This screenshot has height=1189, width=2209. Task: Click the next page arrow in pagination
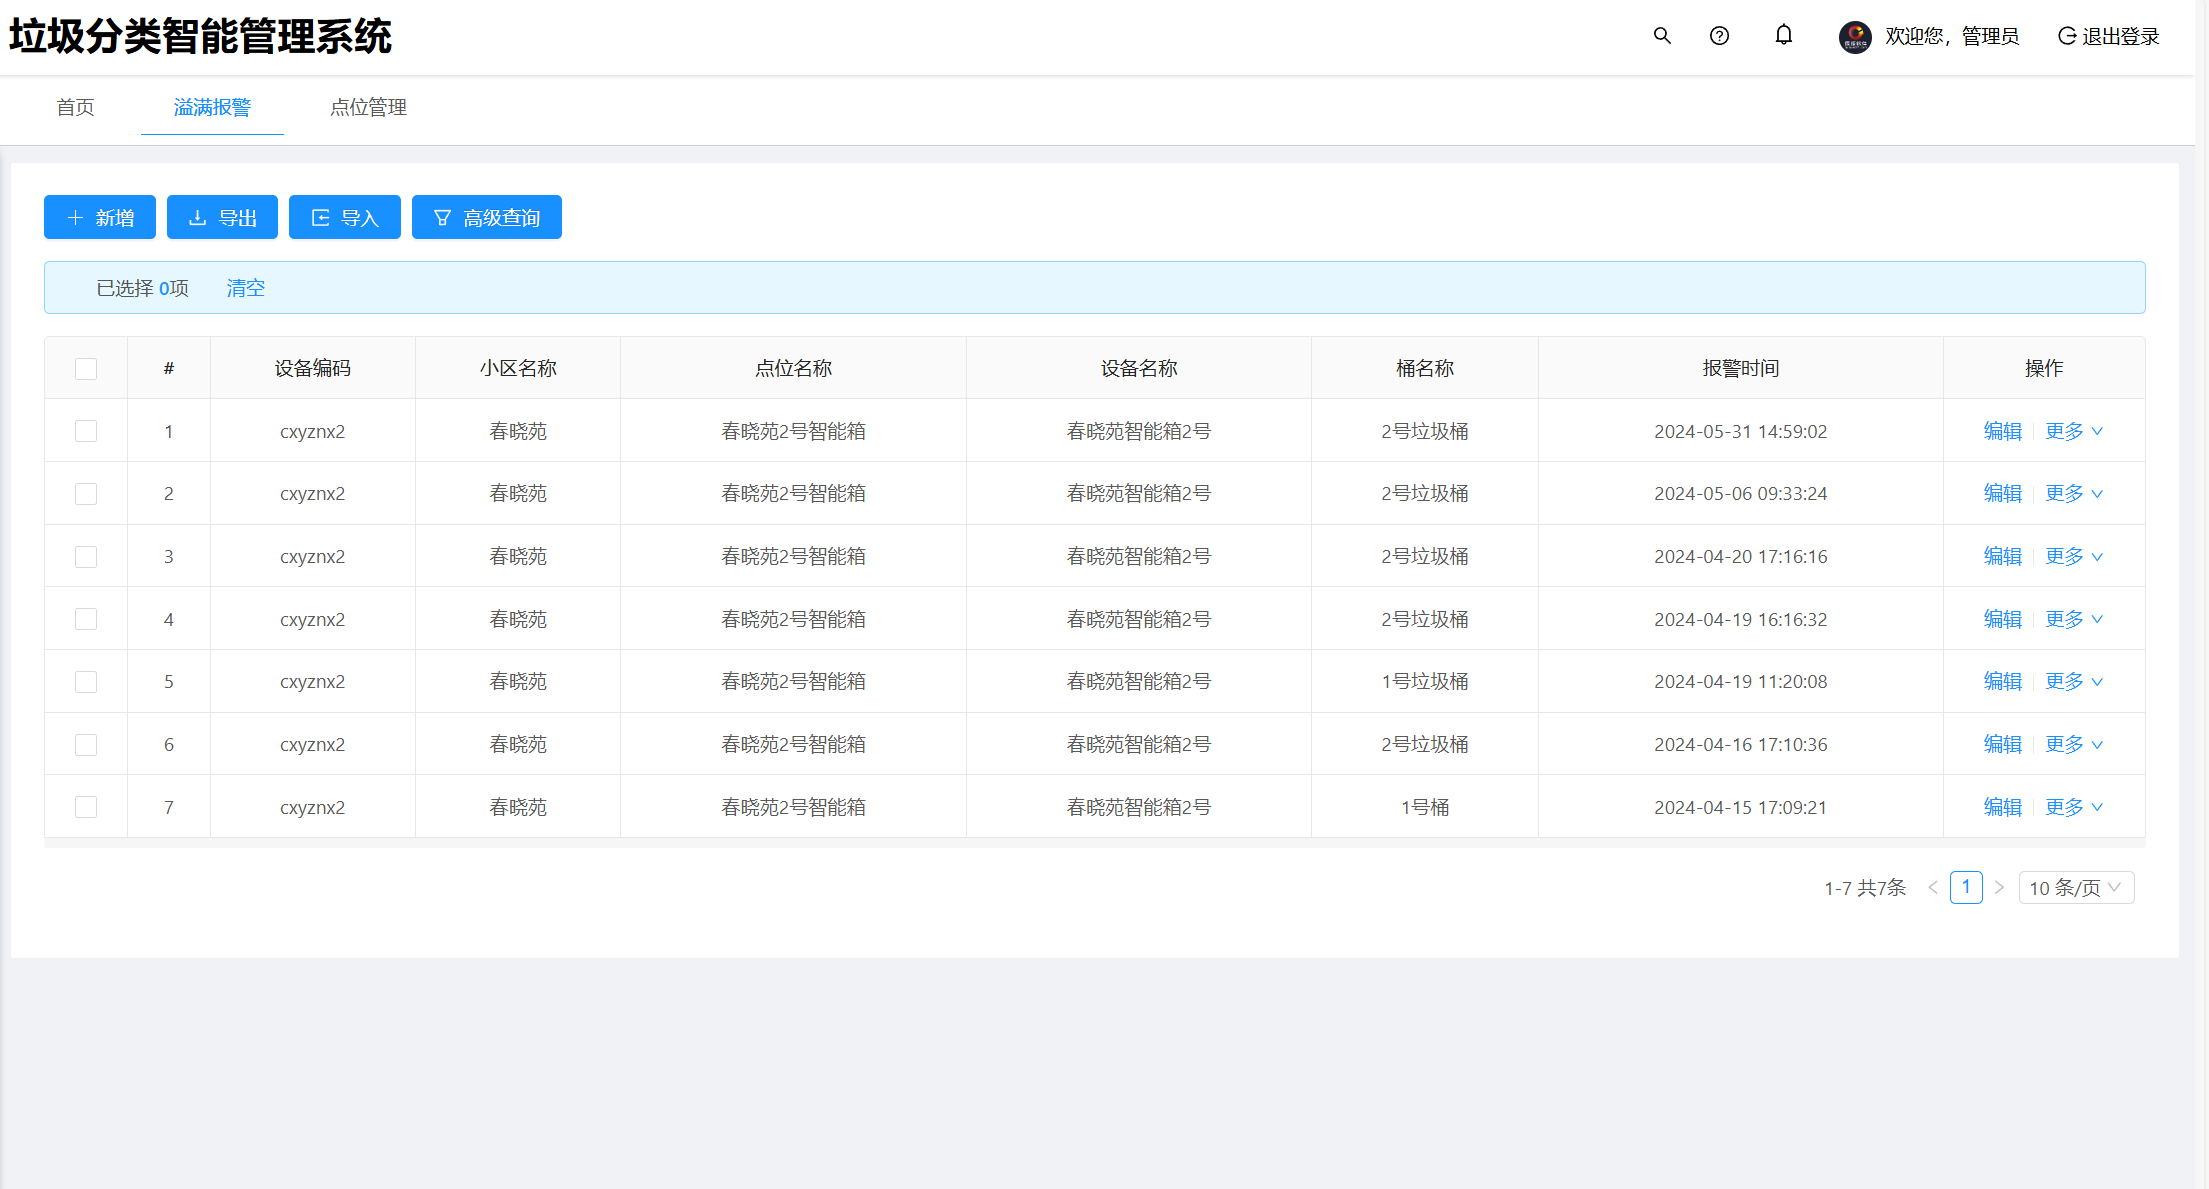pyautogui.click(x=1999, y=888)
